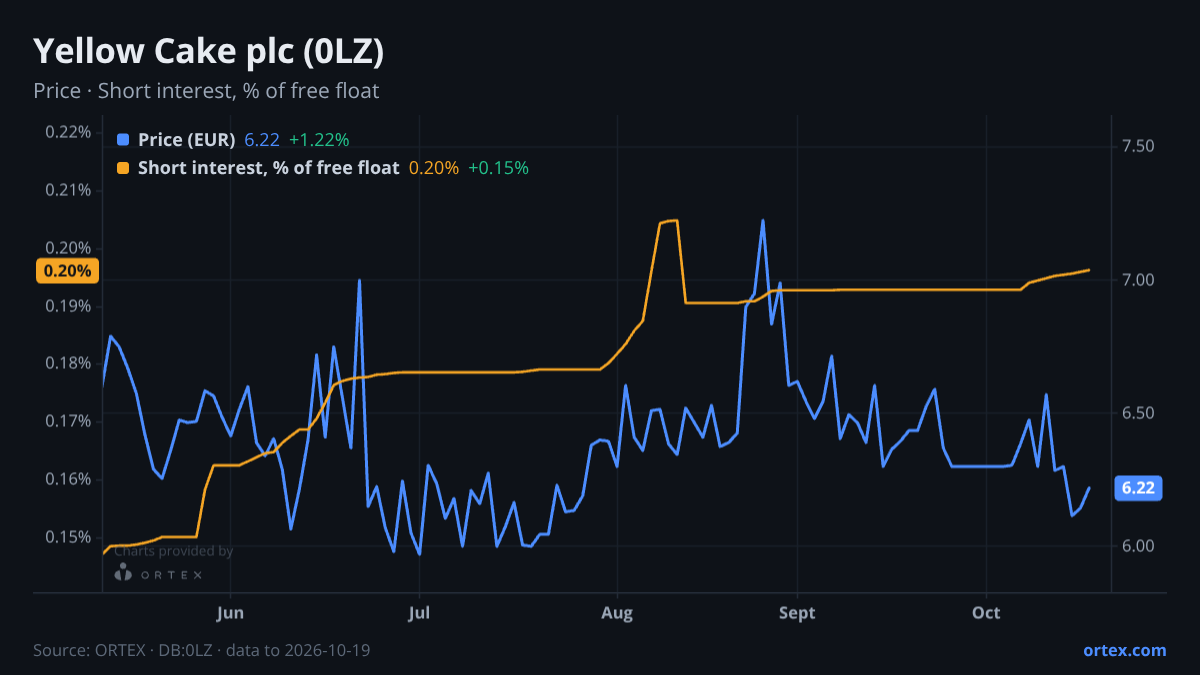Click the Oct x-axis label
The width and height of the screenshot is (1200, 675).
(x=987, y=612)
